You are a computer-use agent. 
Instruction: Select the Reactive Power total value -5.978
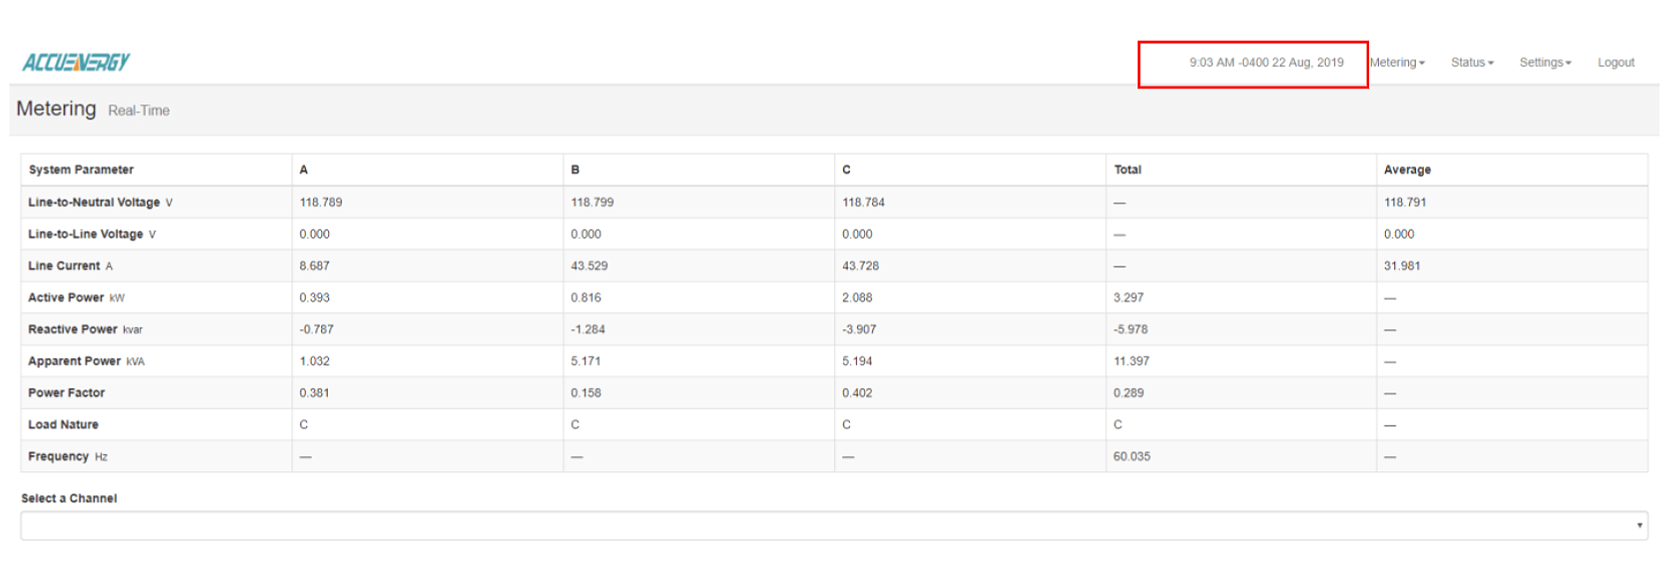click(x=1130, y=330)
